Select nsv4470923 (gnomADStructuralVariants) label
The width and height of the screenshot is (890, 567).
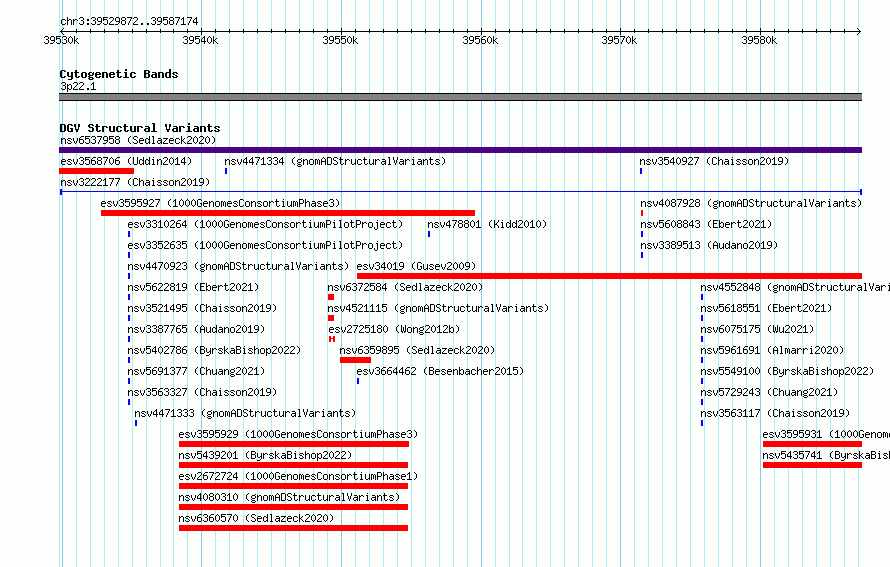click(x=238, y=266)
